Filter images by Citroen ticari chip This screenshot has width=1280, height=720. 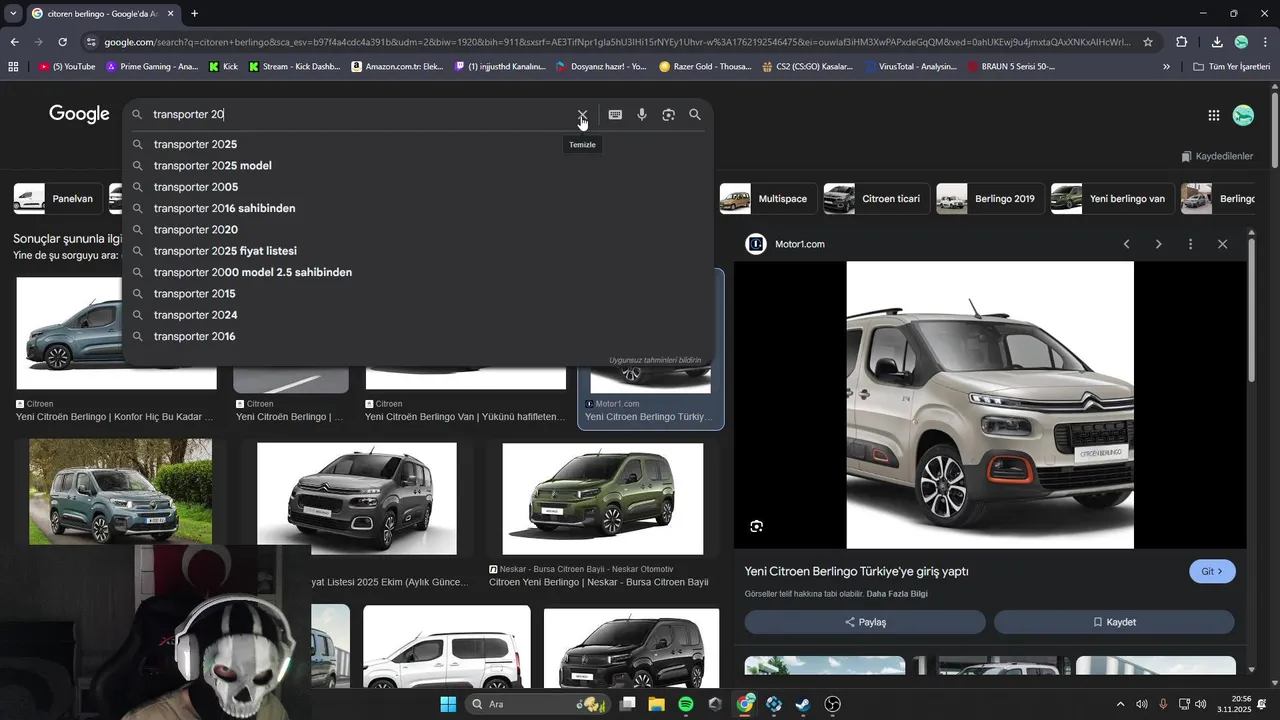point(875,199)
